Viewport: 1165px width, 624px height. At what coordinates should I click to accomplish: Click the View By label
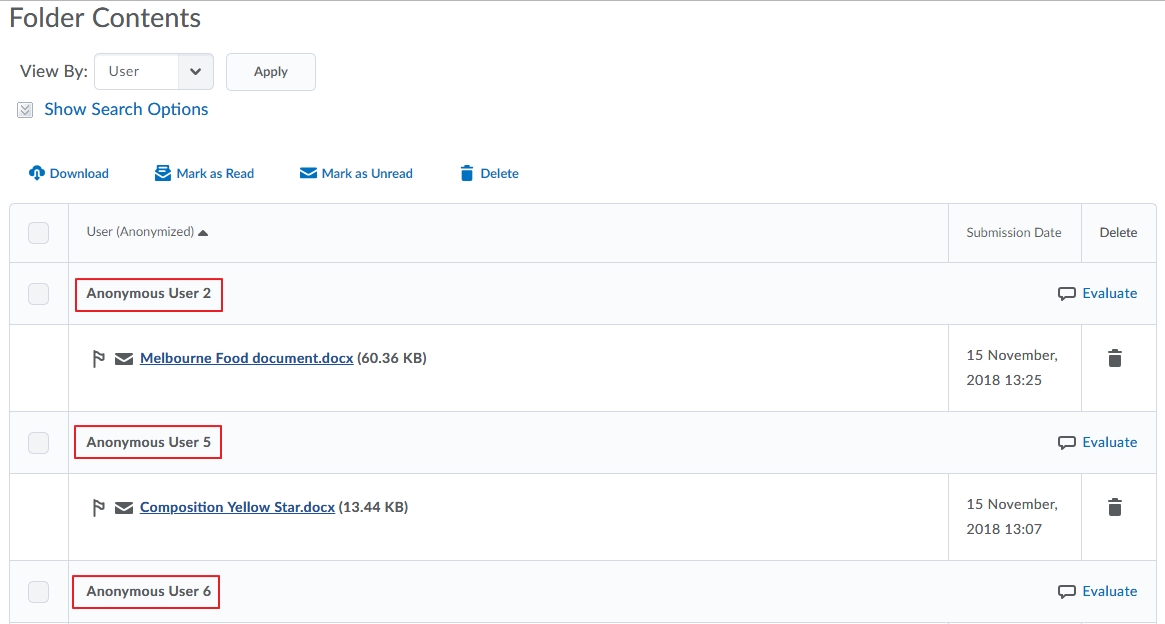pyautogui.click(x=53, y=71)
